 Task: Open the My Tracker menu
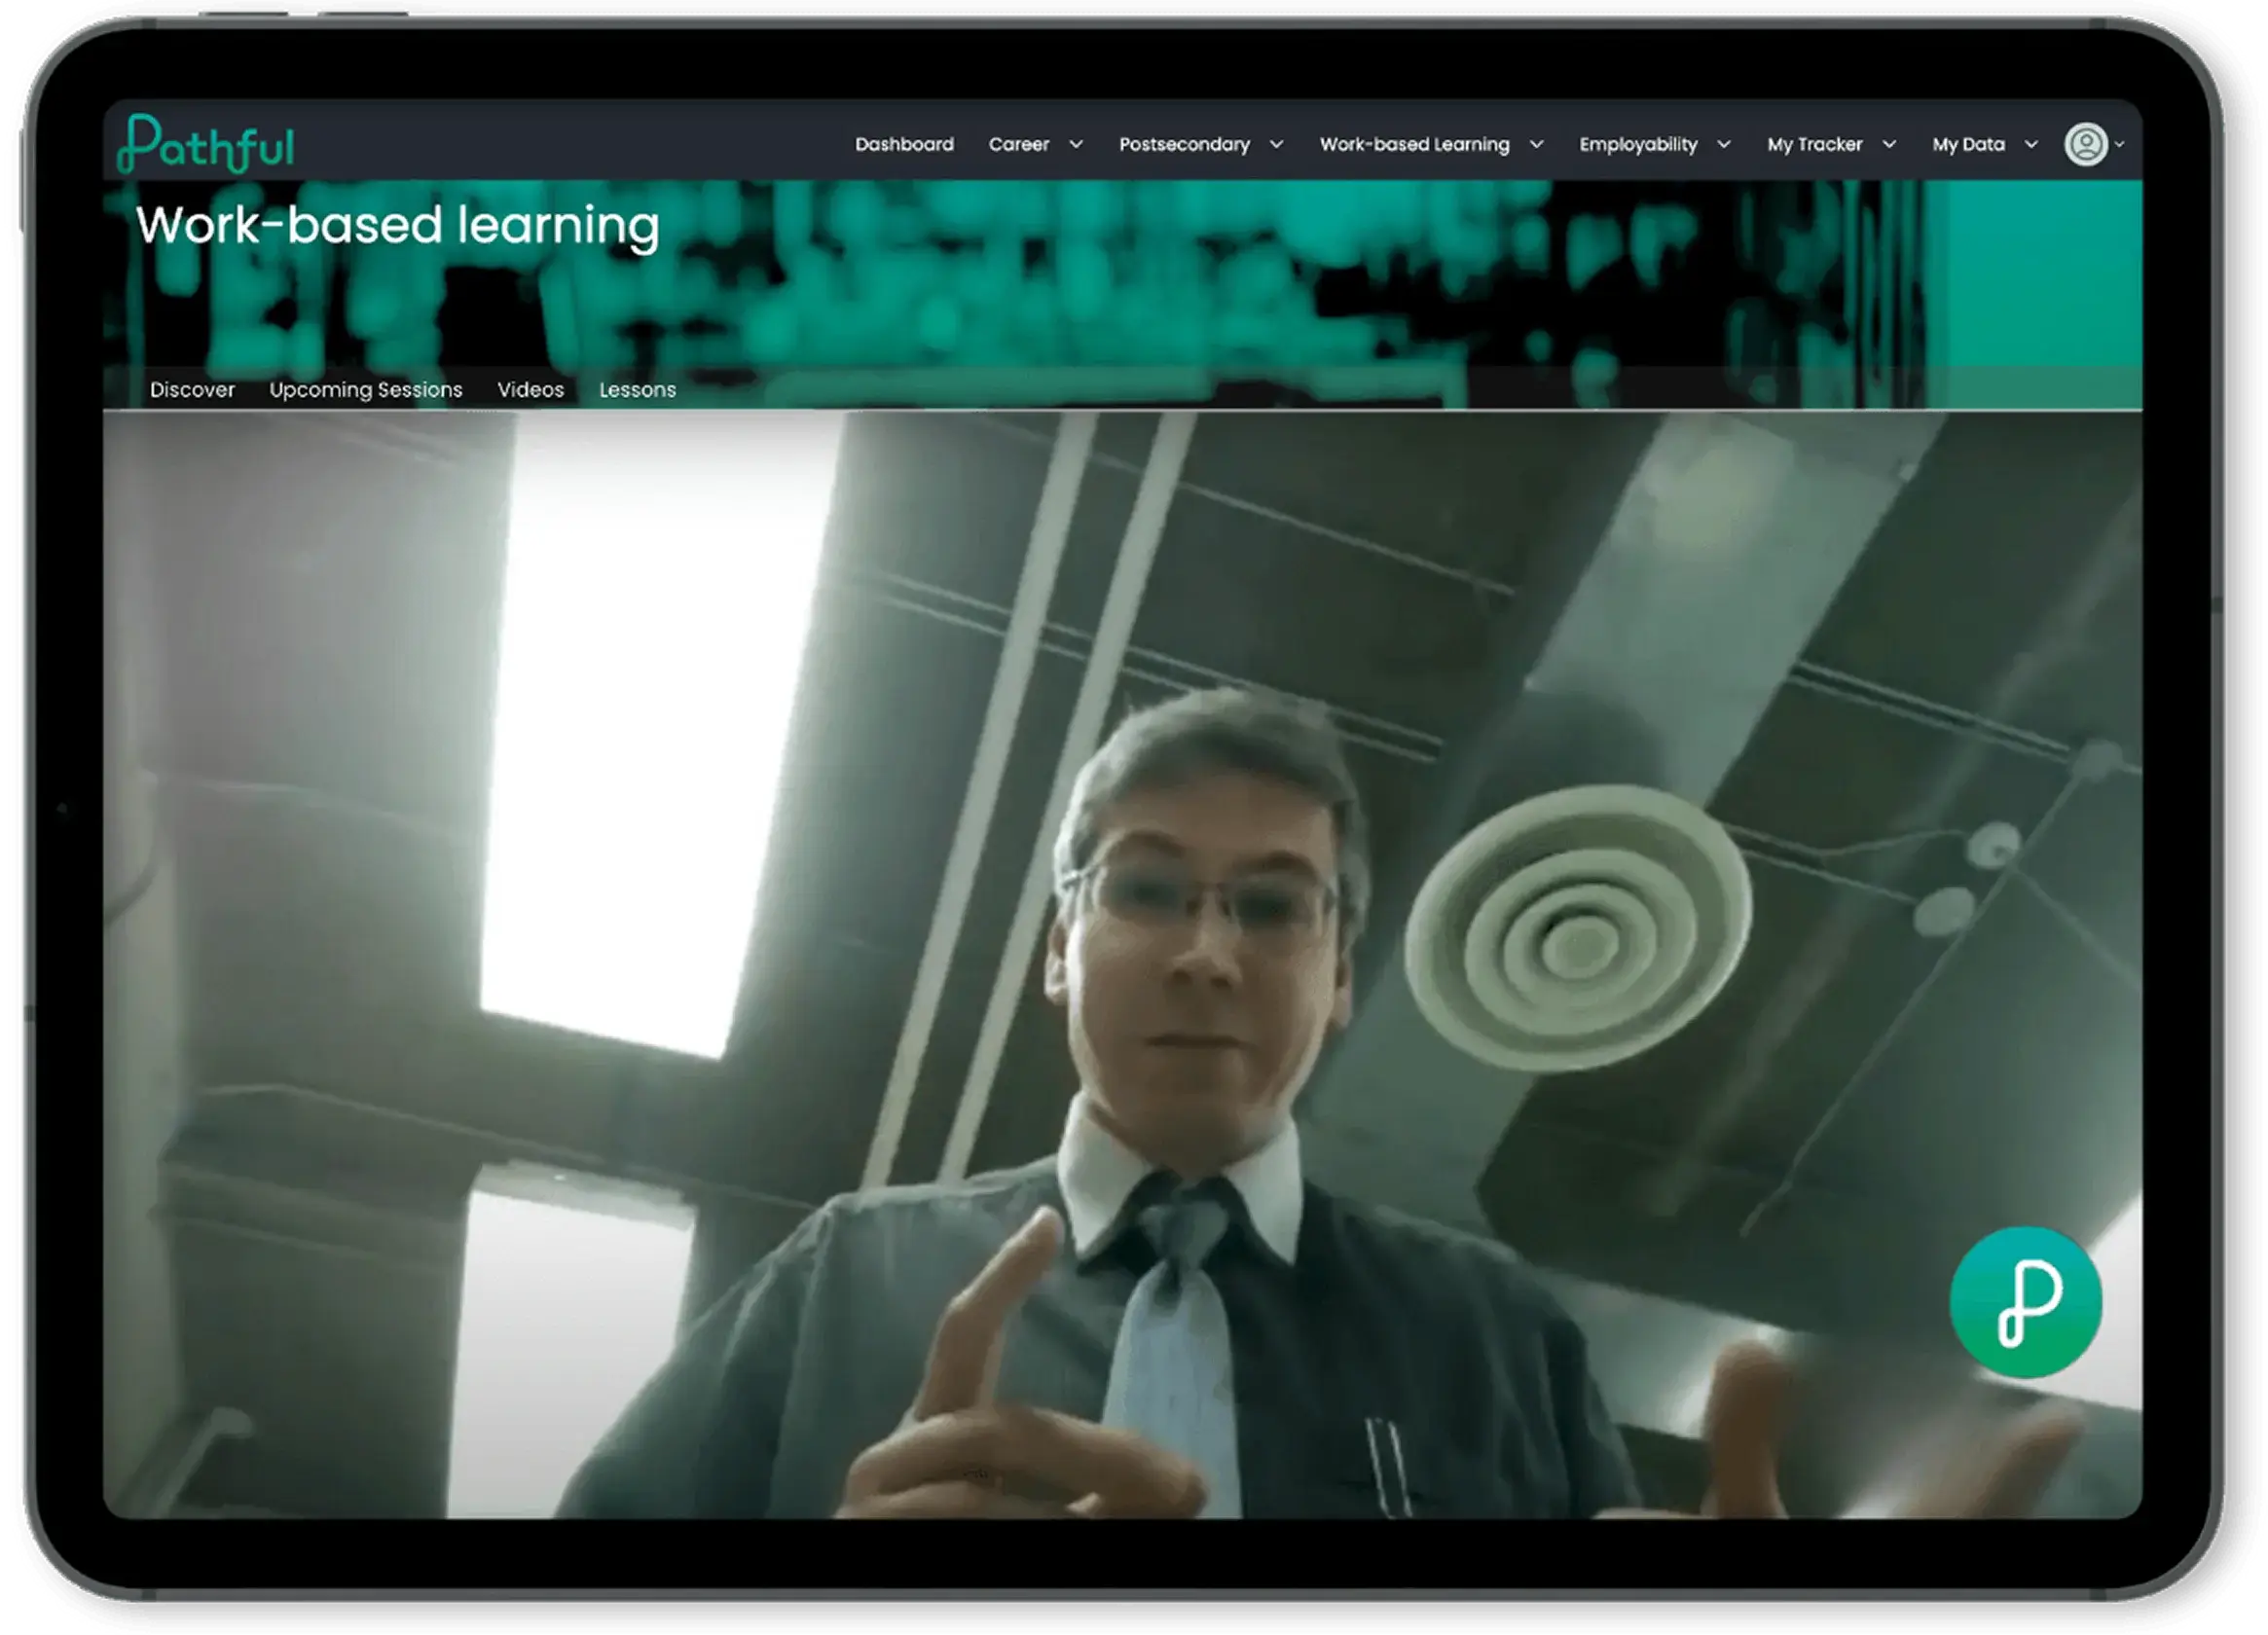(x=1814, y=144)
